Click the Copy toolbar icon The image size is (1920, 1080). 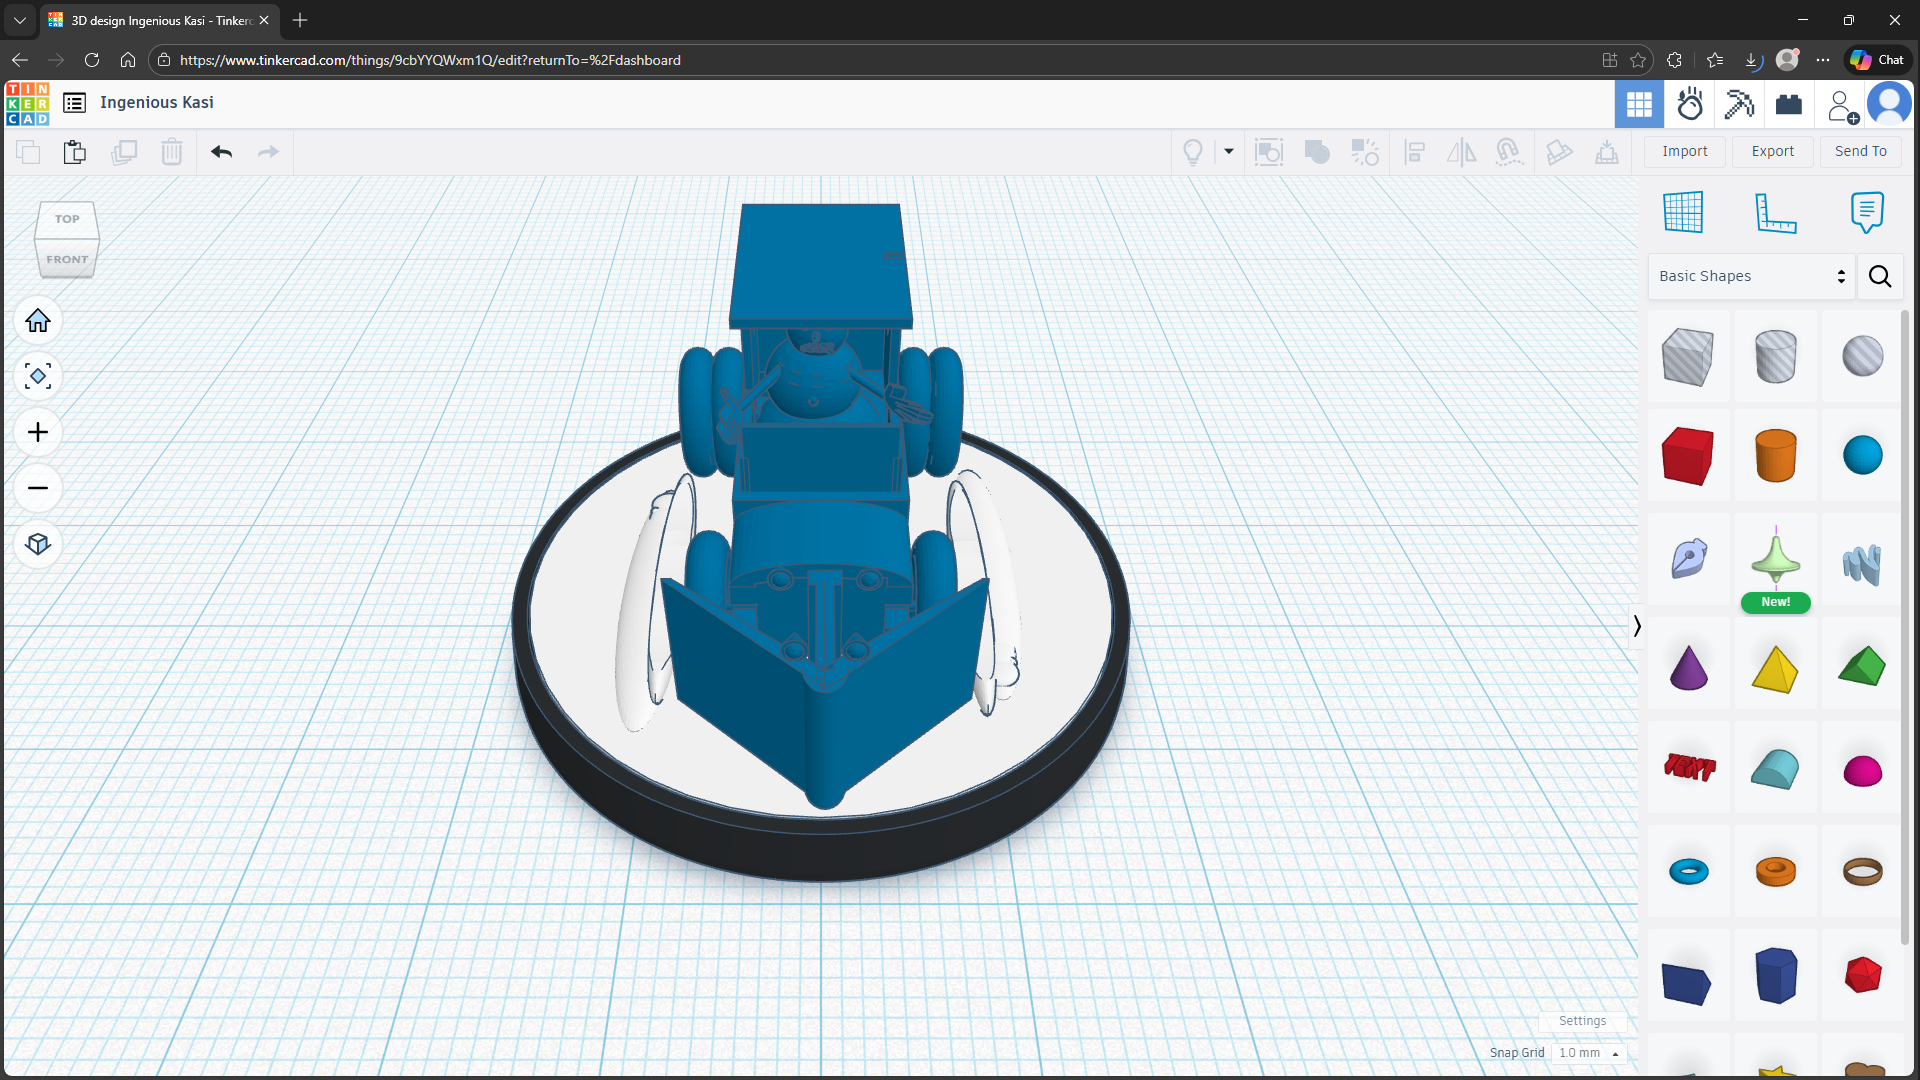28,152
